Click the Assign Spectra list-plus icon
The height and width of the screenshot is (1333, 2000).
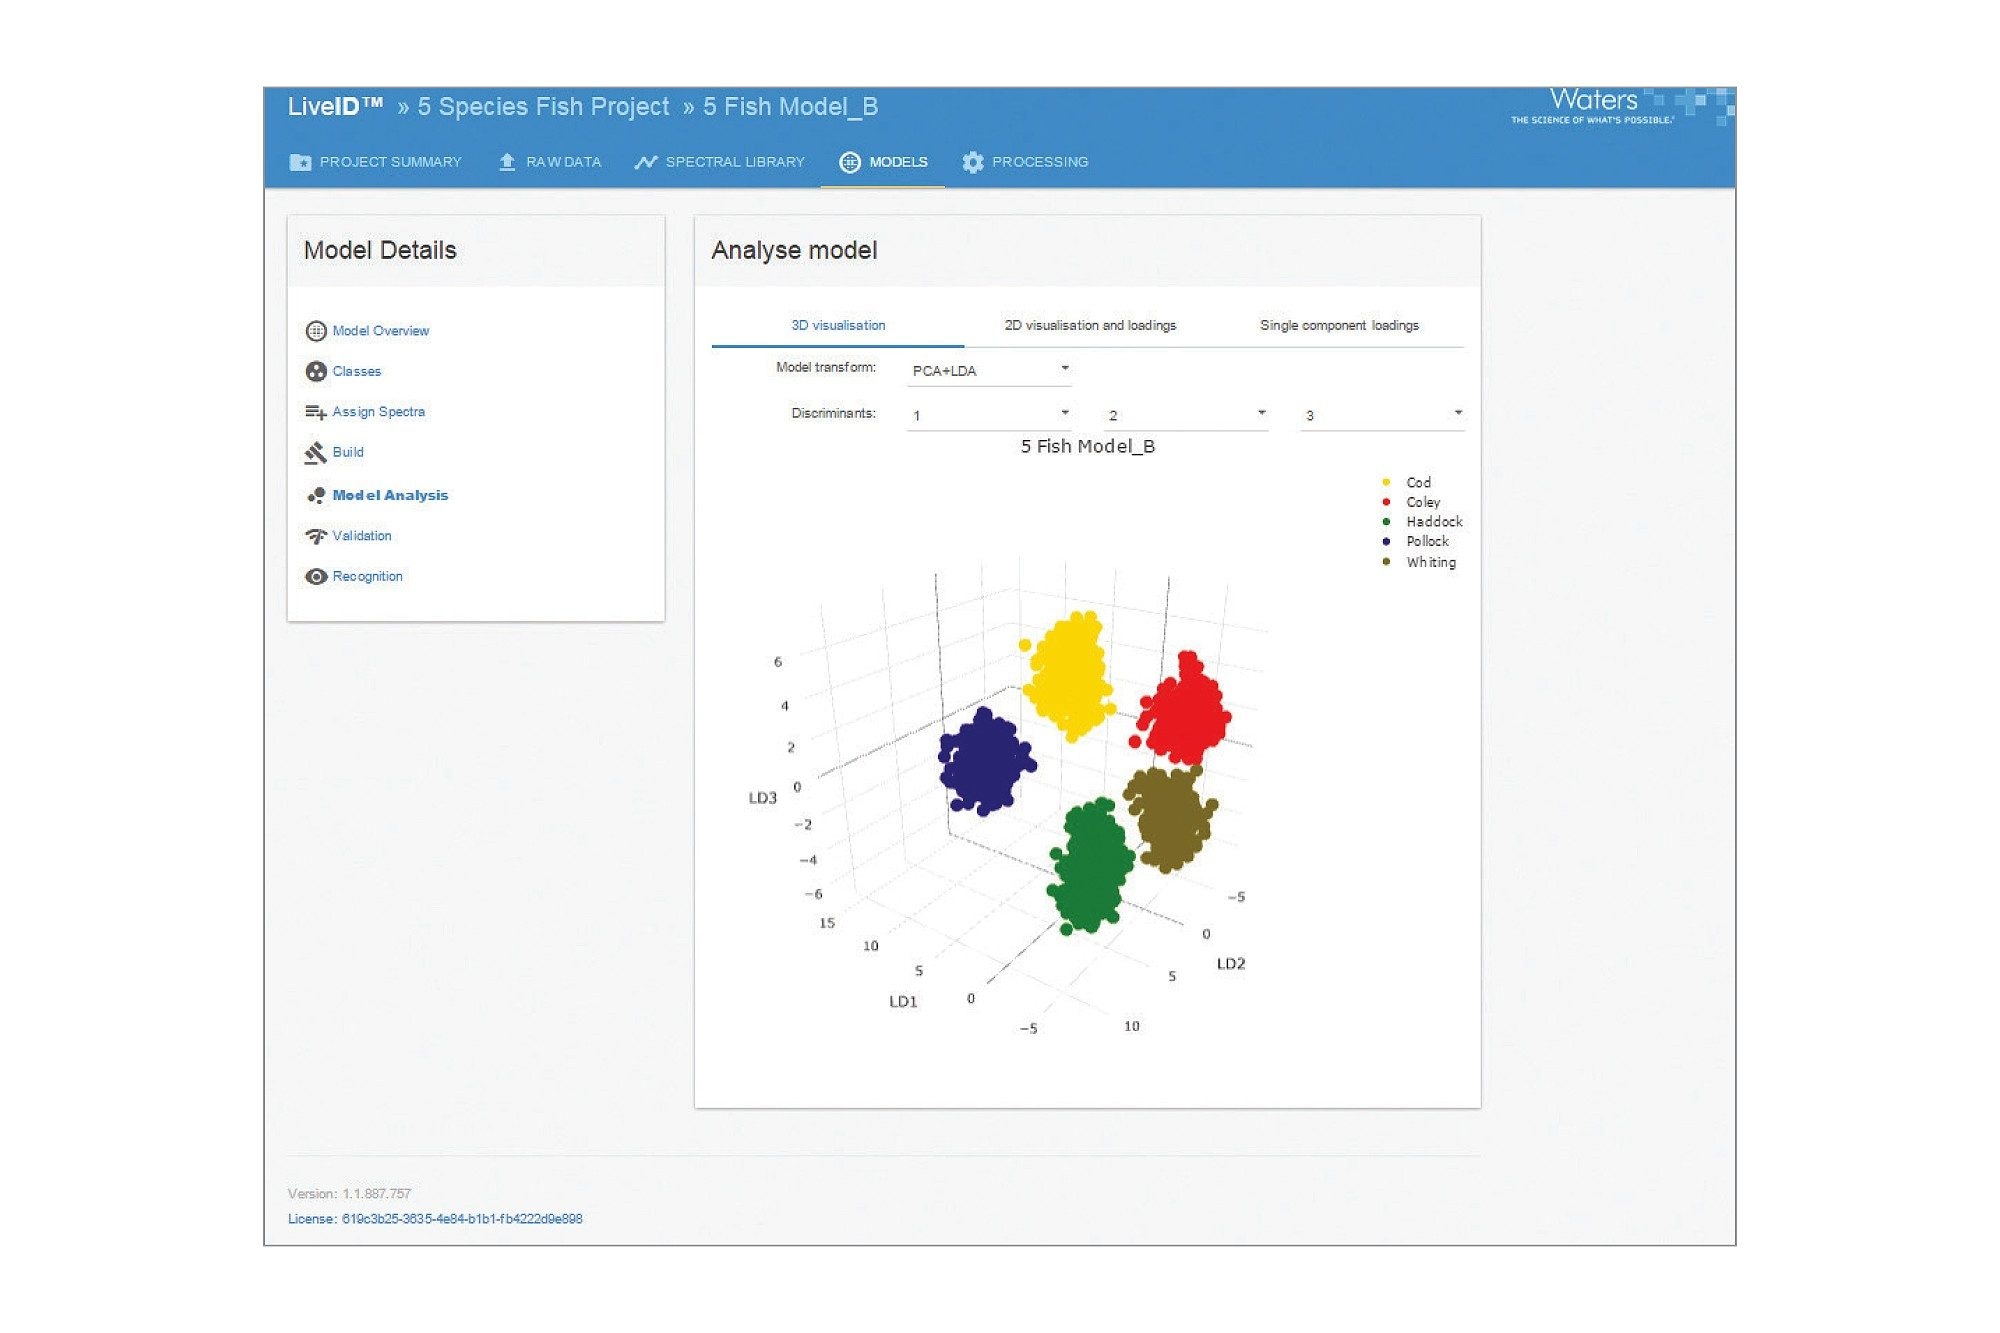click(x=316, y=412)
